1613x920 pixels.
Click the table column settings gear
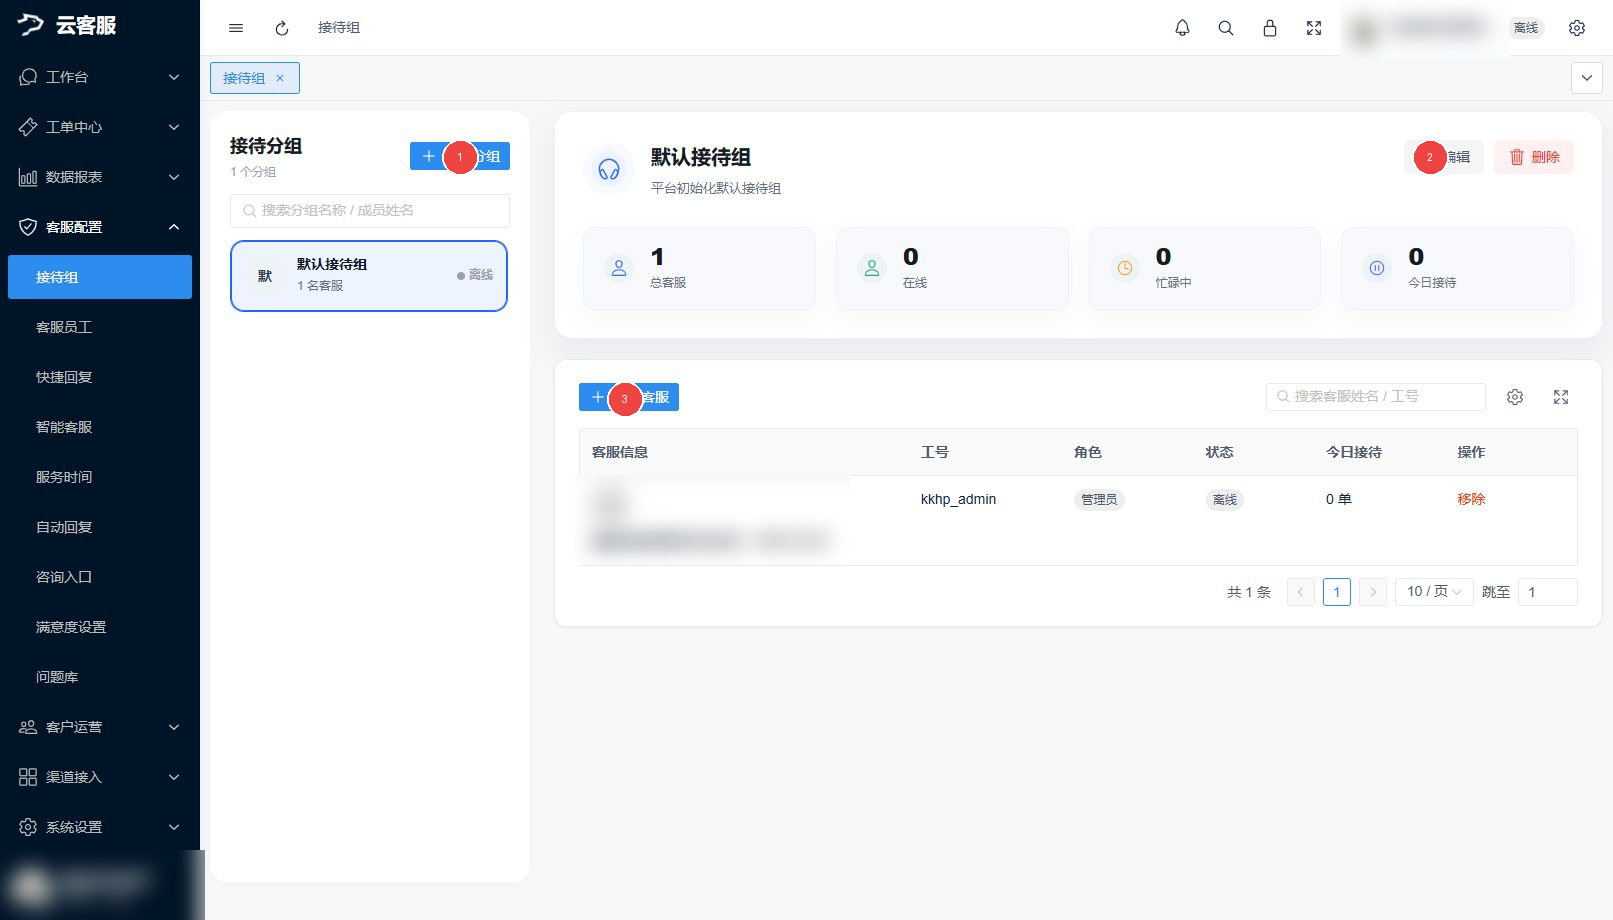tap(1515, 397)
